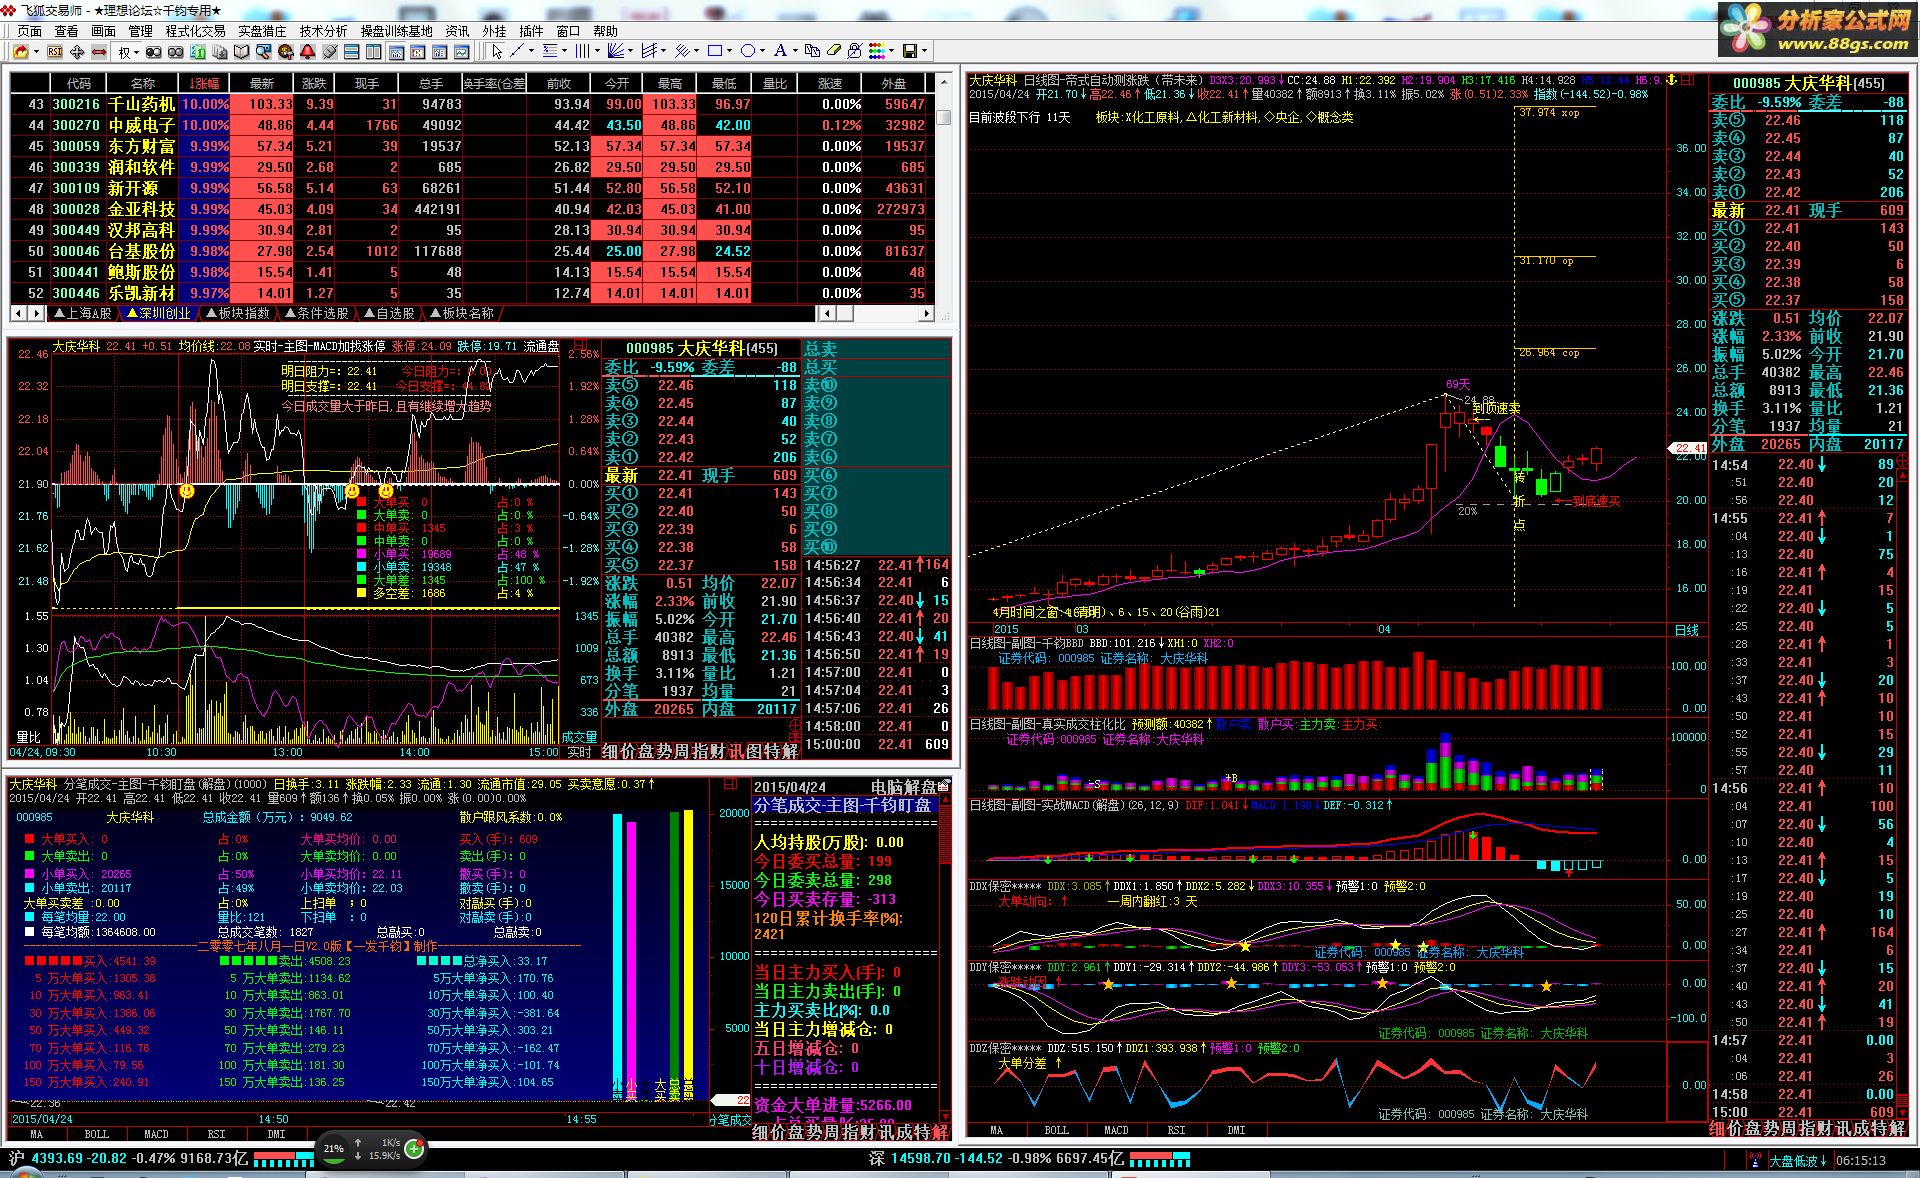Click the plug connection toolbar icon
Screen dimensions: 1920x1178
click(x=330, y=52)
